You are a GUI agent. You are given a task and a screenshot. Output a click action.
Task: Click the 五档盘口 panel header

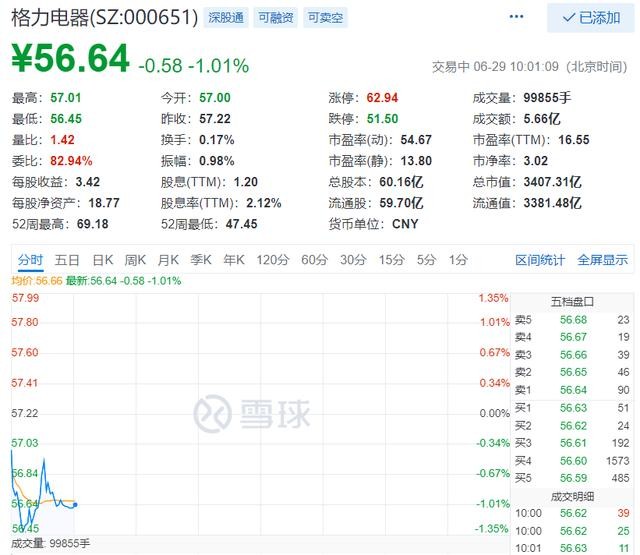[x=572, y=302]
